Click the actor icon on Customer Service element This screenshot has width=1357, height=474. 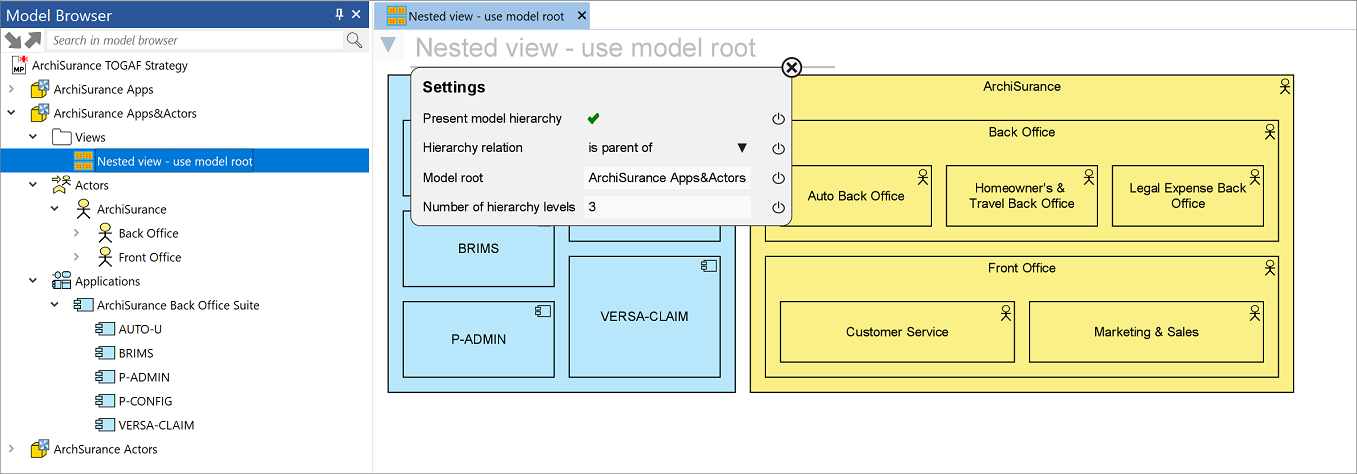coord(1004,313)
